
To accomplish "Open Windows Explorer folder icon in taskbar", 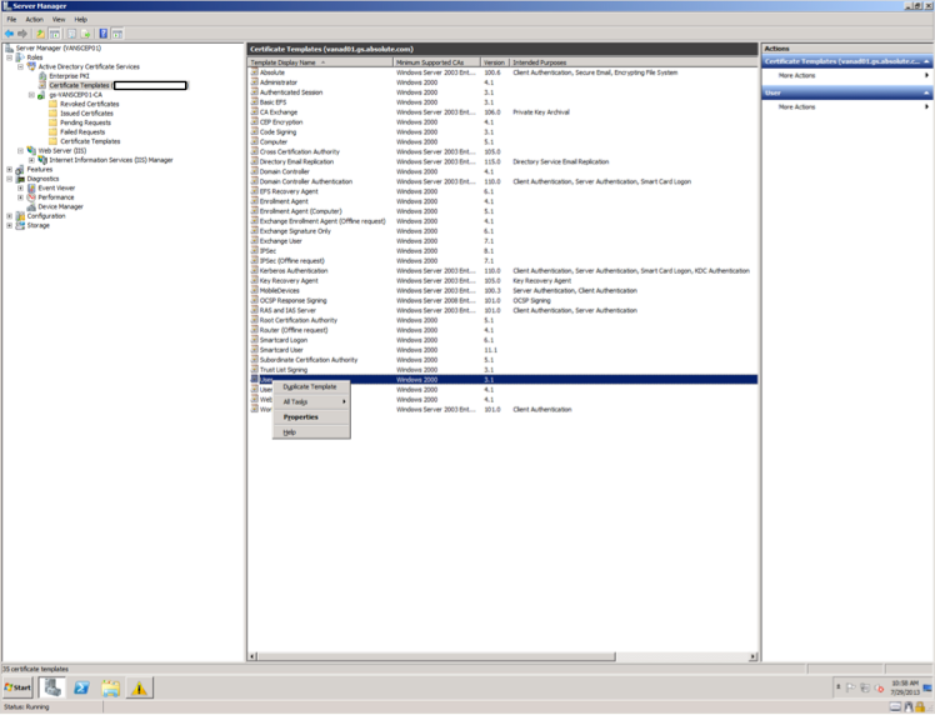I will [x=110, y=688].
